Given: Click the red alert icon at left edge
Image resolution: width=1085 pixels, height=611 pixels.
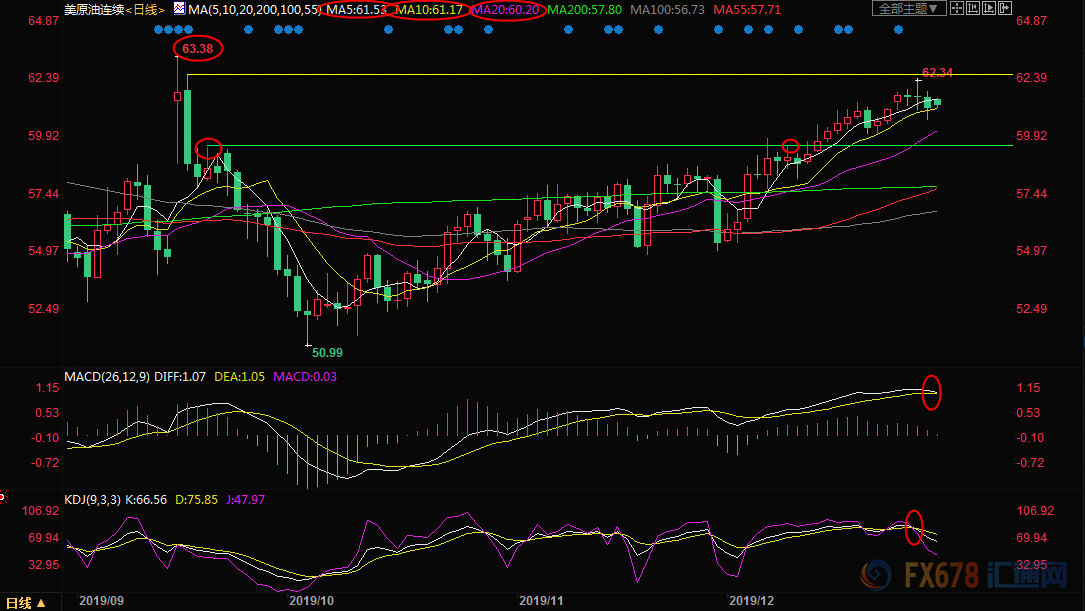Looking at the screenshot, I should [3, 496].
